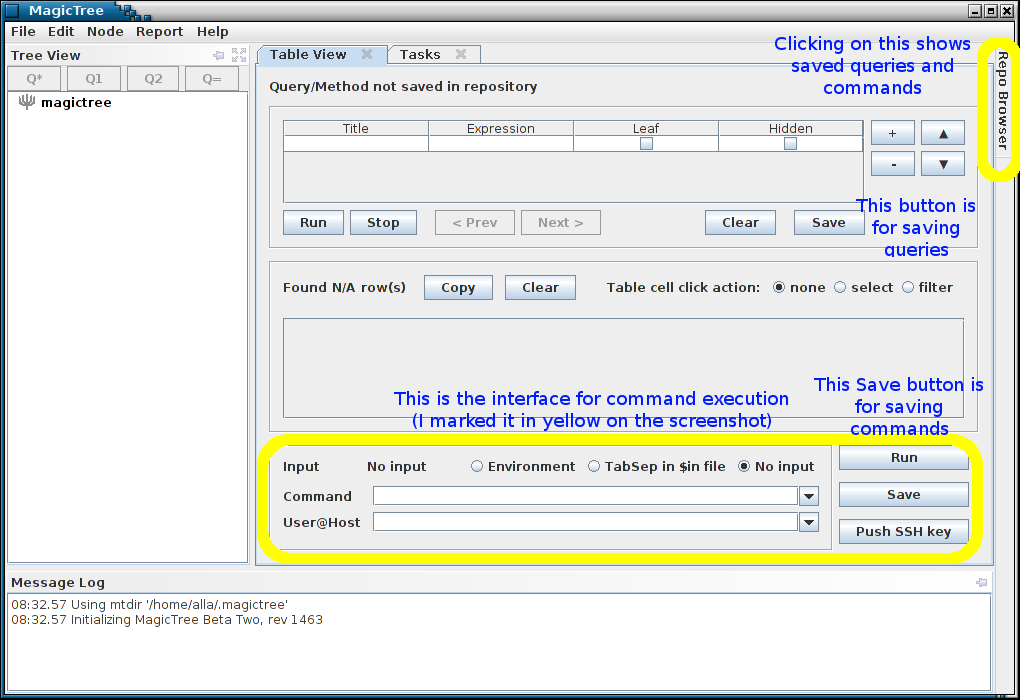The image size is (1020, 700).
Task: Click the Q2 query button
Action: pos(153,79)
